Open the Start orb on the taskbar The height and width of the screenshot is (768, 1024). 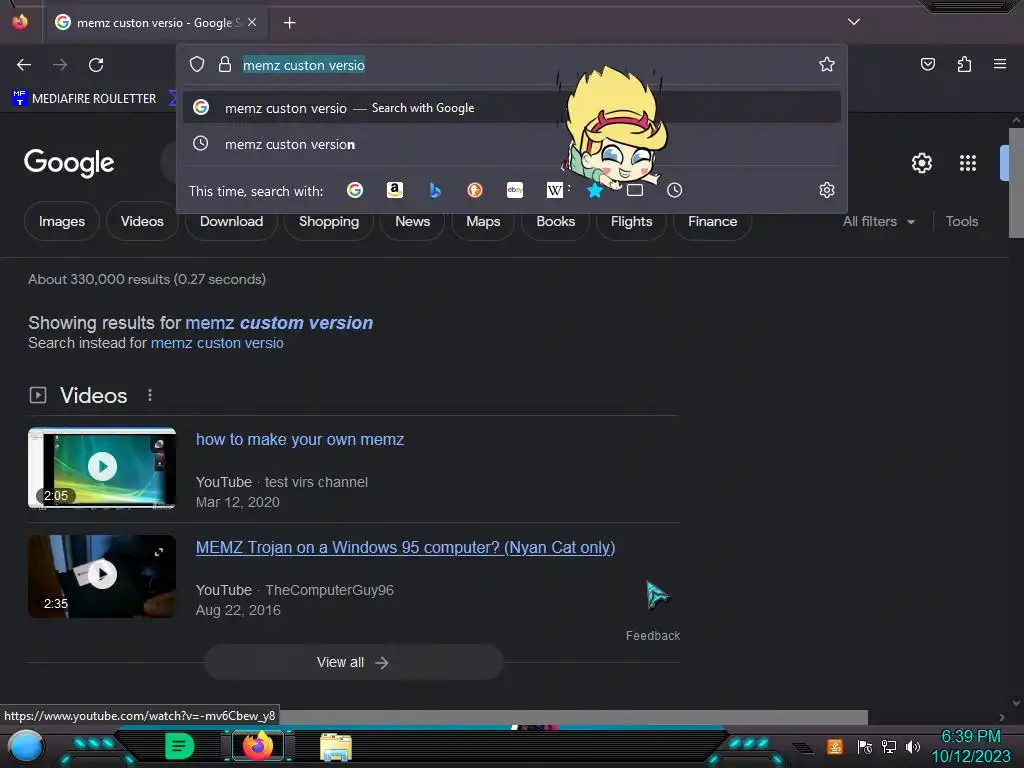point(25,746)
